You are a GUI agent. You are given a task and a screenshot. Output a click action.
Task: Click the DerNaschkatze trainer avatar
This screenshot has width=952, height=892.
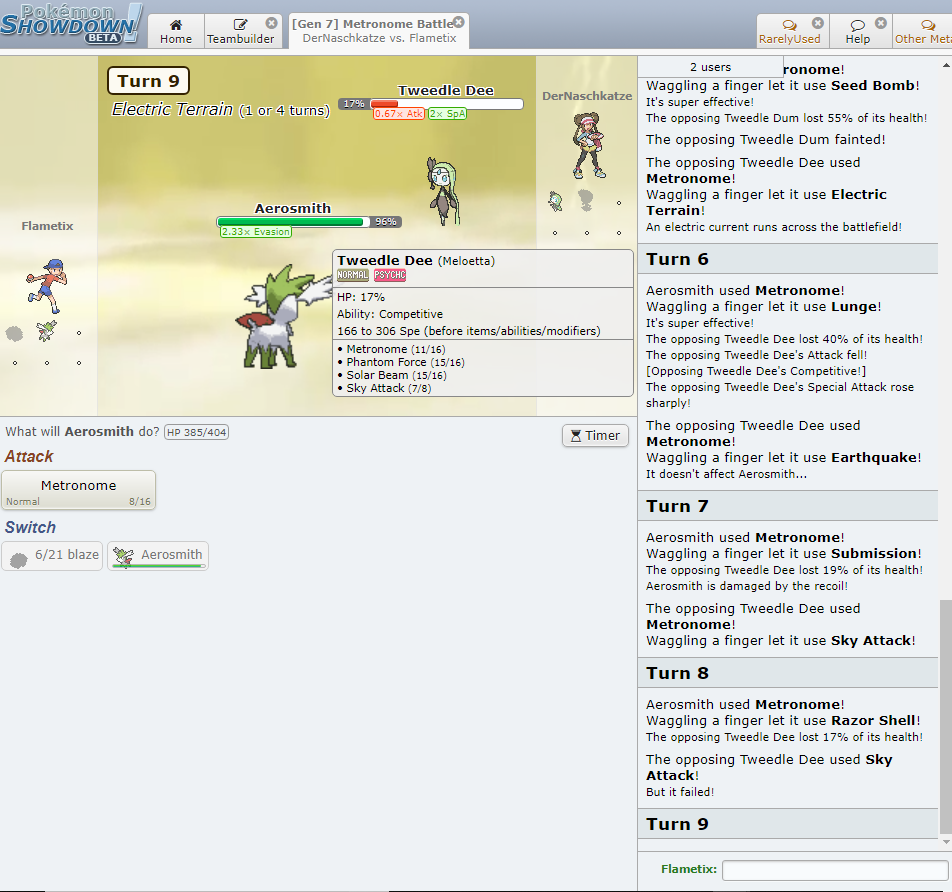[588, 145]
